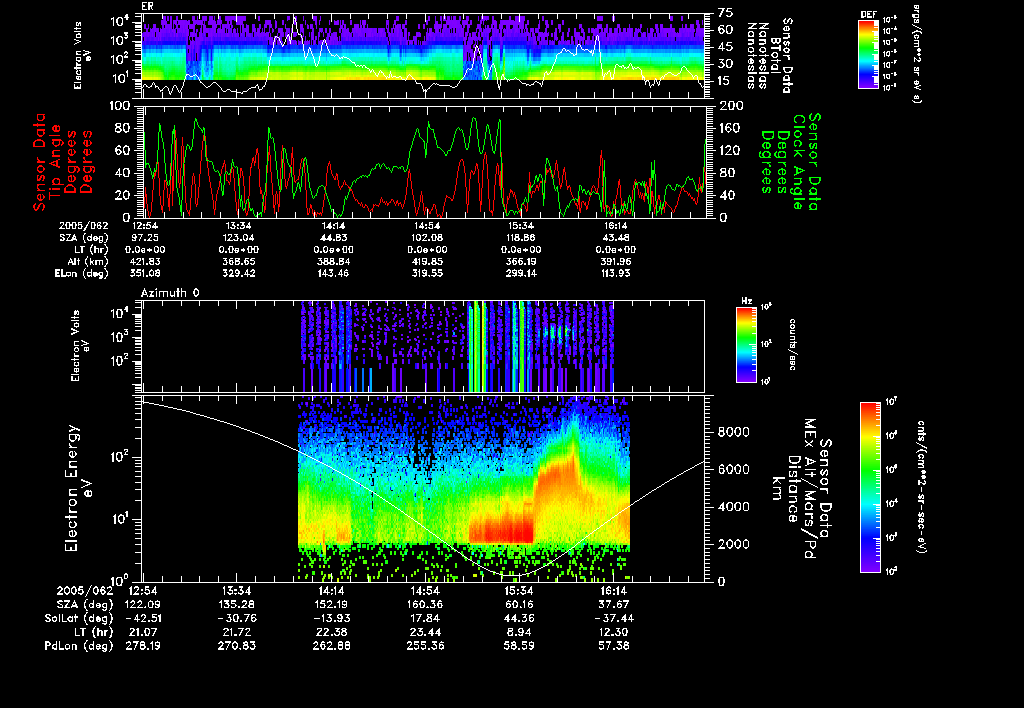Click SZA value 160.36

(425, 604)
